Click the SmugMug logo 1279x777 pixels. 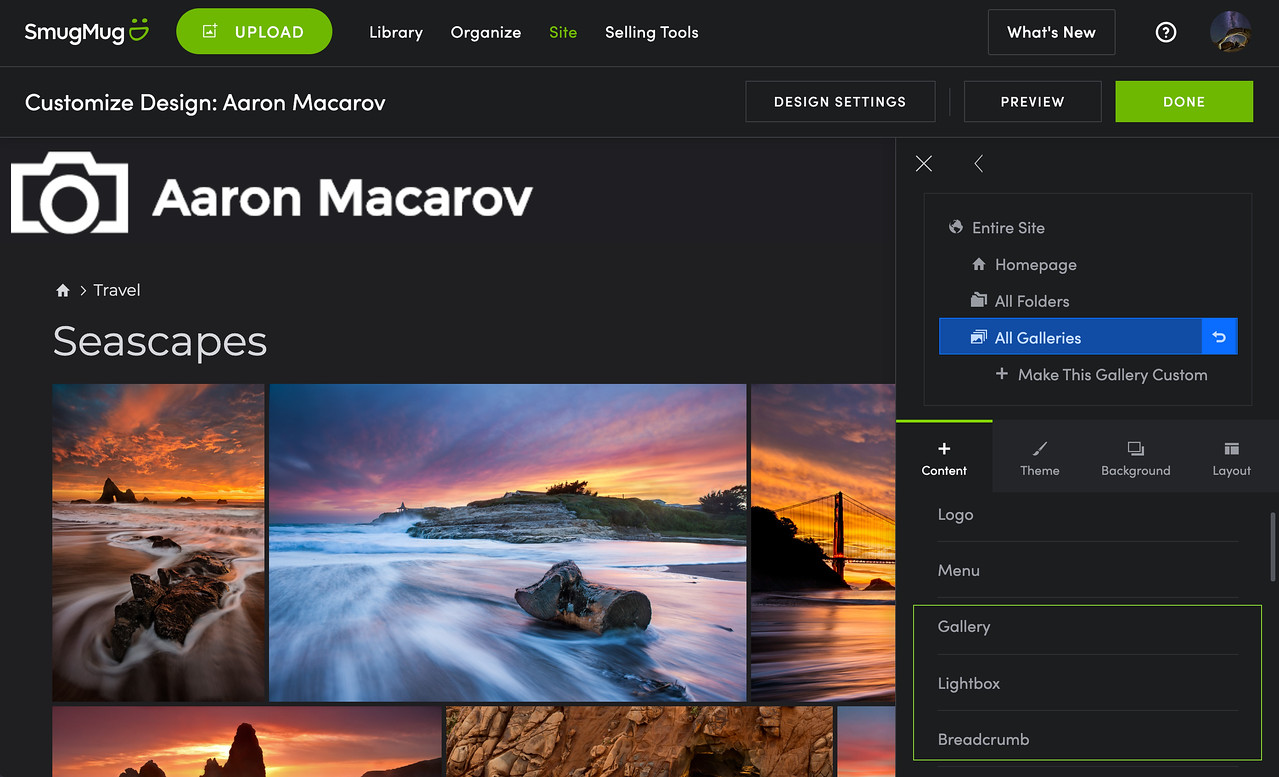(86, 32)
